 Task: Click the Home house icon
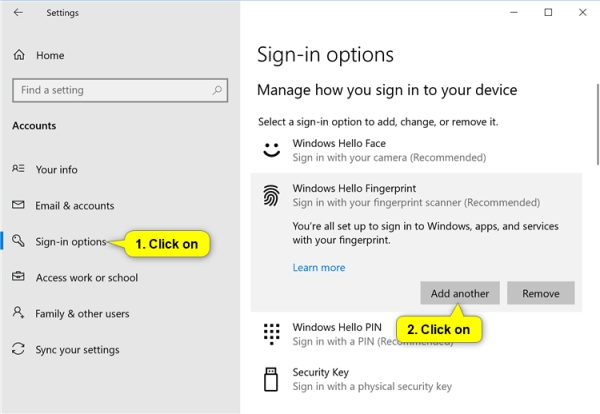tap(19, 55)
